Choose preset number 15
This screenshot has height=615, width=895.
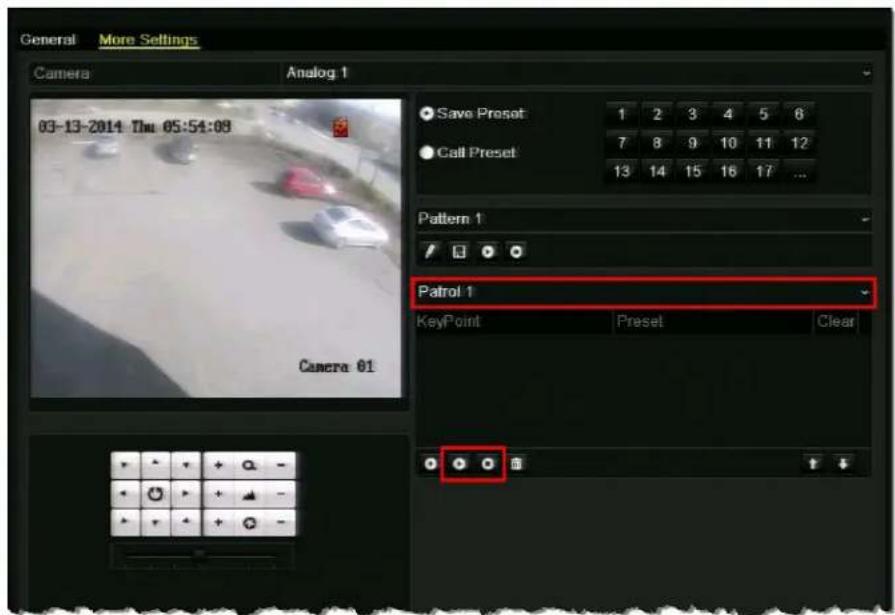[x=692, y=171]
